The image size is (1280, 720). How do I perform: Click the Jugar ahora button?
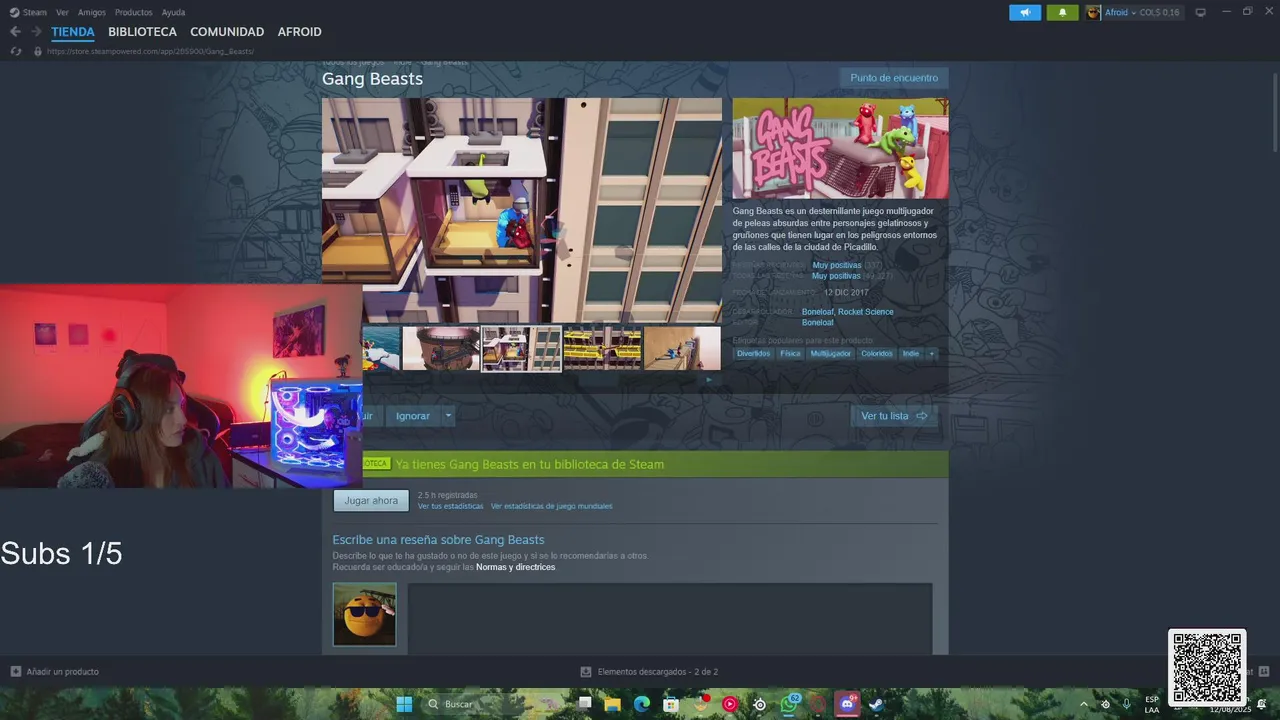(371, 500)
